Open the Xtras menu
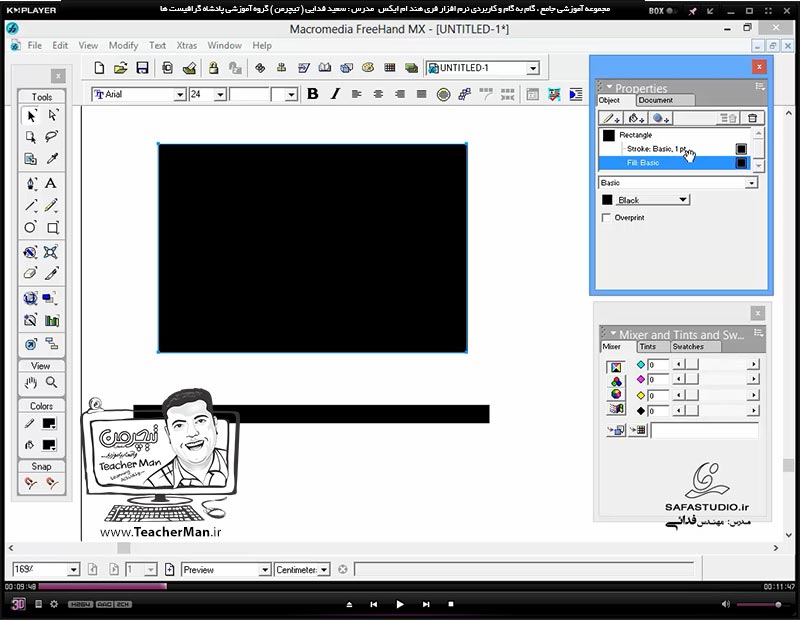Viewport: 800px width, 621px height. click(187, 45)
